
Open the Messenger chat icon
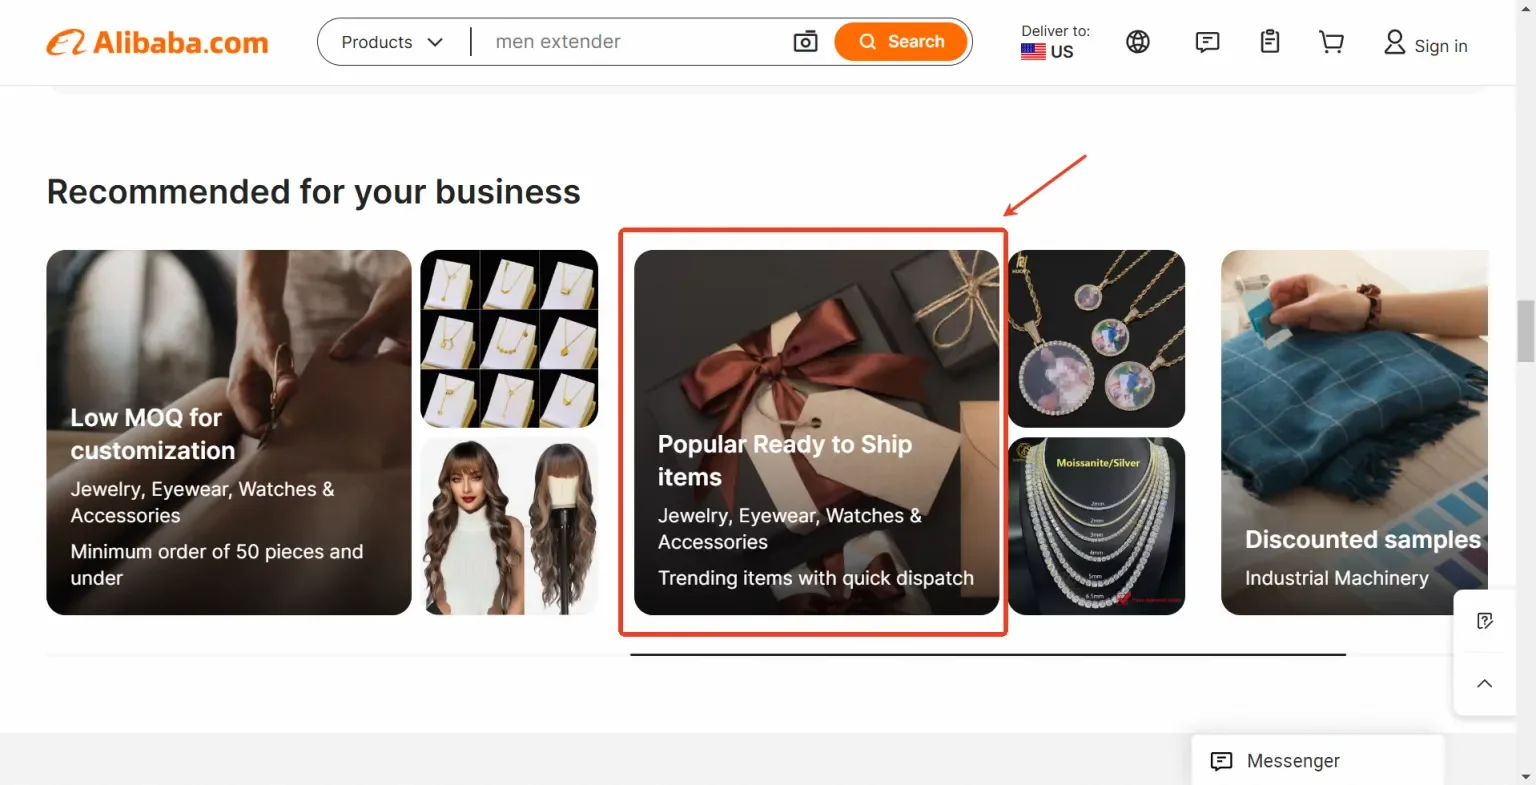pos(1222,761)
